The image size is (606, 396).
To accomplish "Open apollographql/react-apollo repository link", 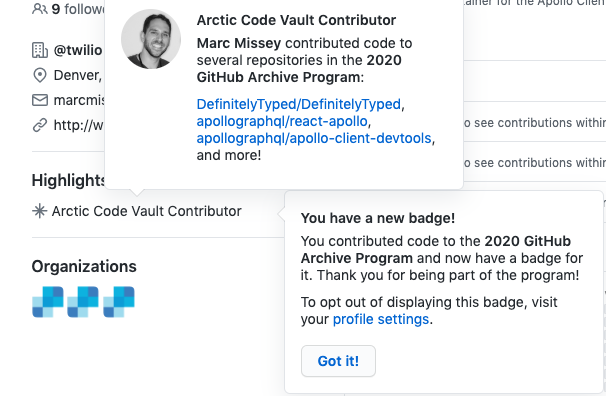I will (x=282, y=121).
